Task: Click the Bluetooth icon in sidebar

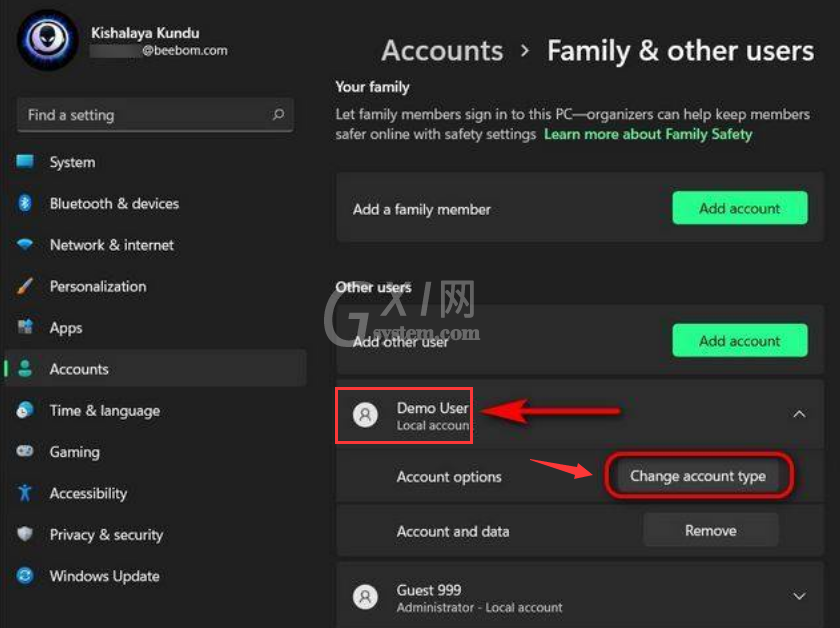Action: pos(25,203)
